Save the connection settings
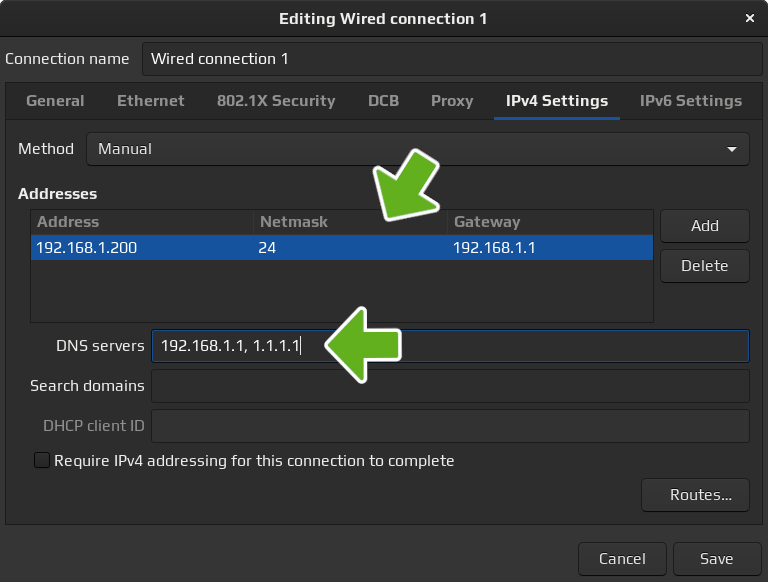This screenshot has height=582, width=768. click(717, 559)
